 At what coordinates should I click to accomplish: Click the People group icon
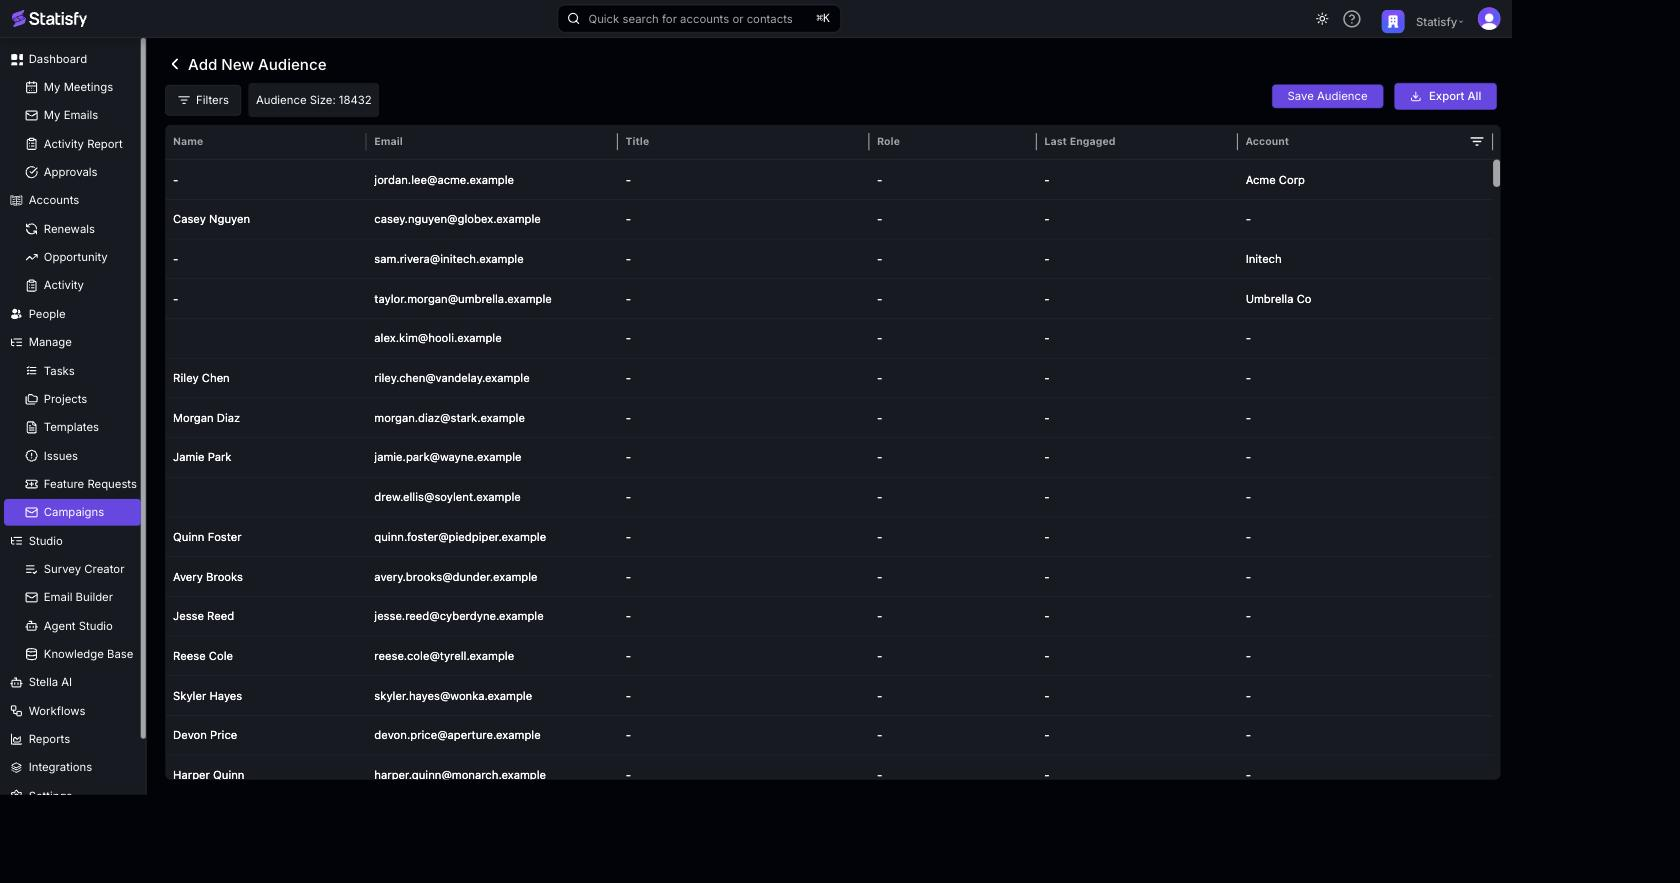17,314
